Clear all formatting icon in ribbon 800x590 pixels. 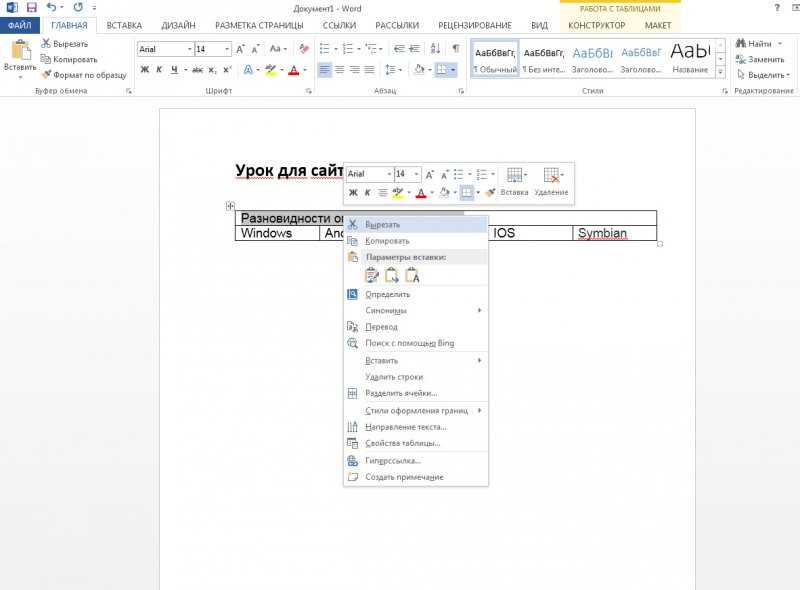pos(304,49)
